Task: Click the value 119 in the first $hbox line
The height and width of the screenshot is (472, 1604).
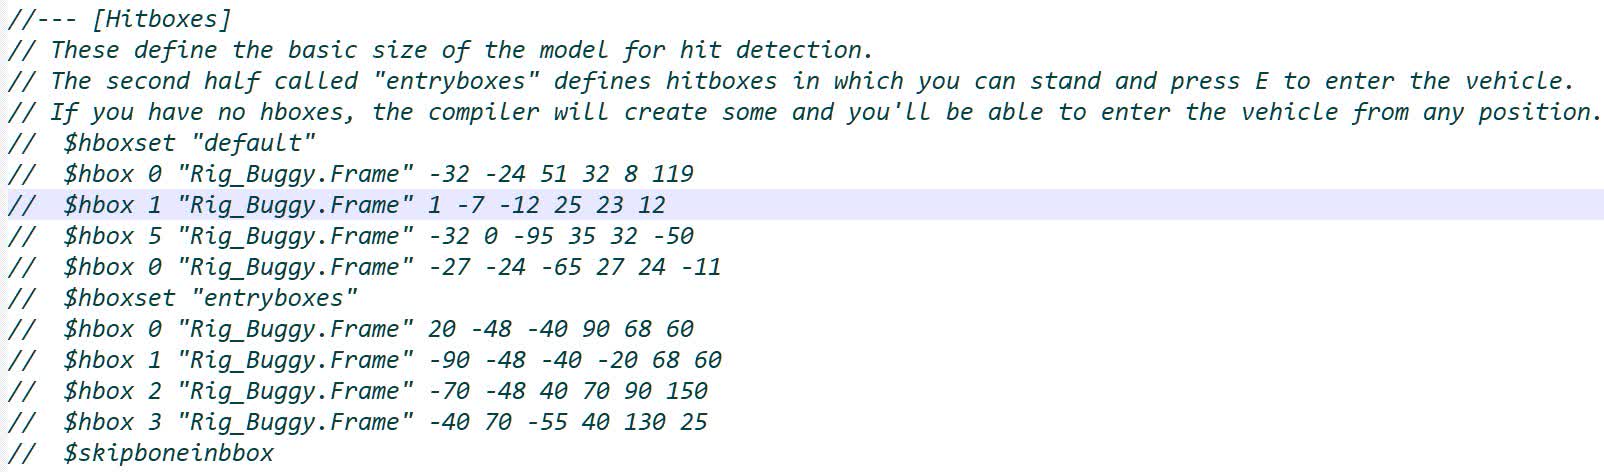Action: click(x=672, y=174)
